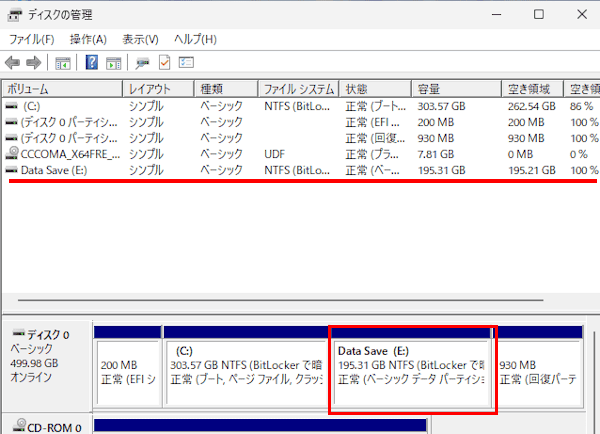Sort by the ボリューム column header
The image size is (600, 434).
click(x=62, y=89)
